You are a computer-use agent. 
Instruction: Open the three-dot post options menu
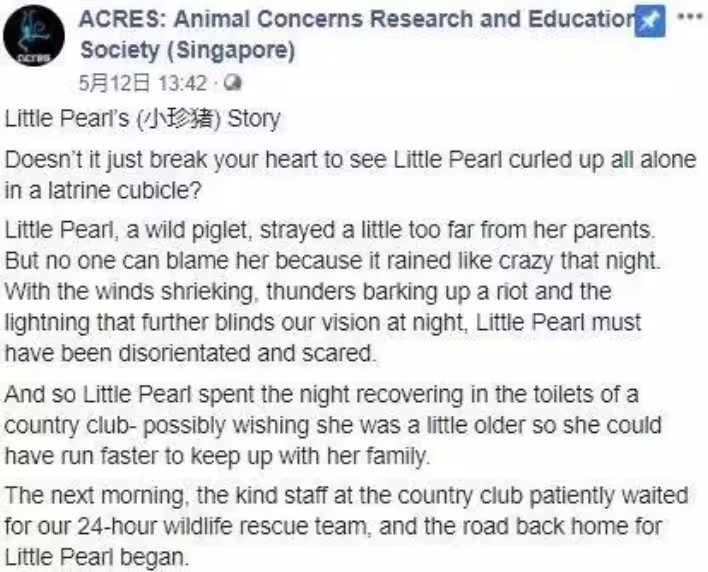click(690, 17)
